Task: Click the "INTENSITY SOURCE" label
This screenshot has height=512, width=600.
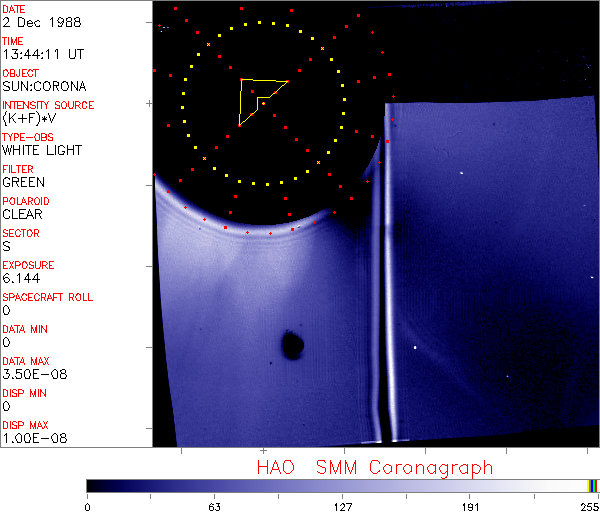Action: pos(48,105)
